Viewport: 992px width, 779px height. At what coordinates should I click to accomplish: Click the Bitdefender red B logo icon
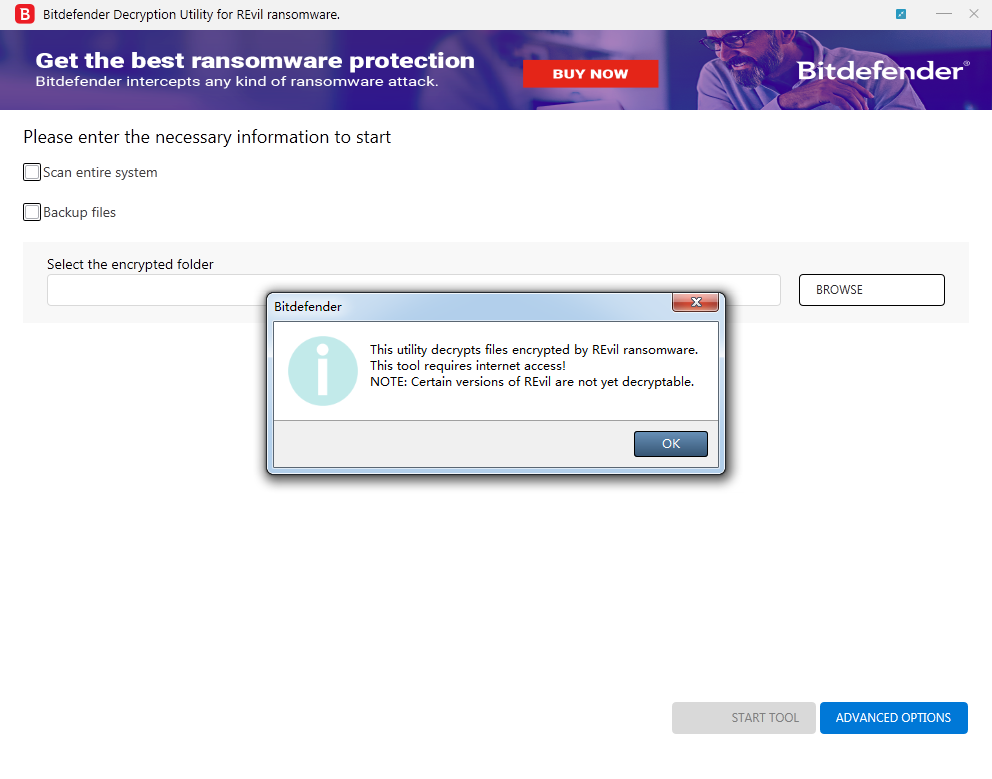(25, 14)
